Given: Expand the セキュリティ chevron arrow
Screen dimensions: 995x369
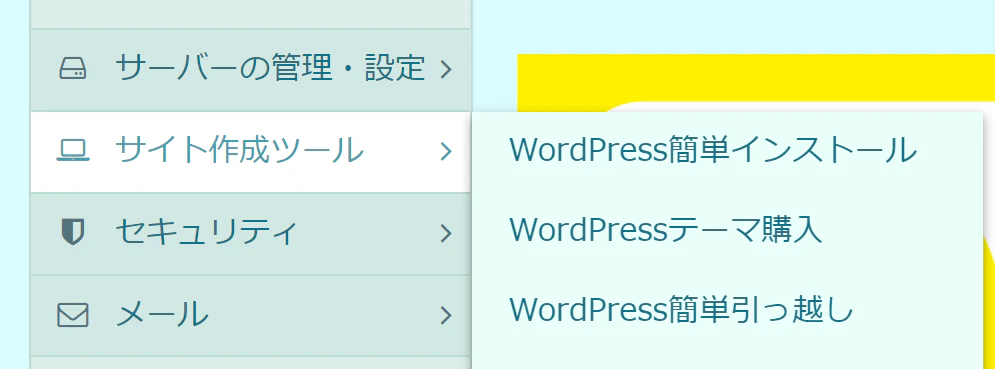Looking at the screenshot, I should point(446,233).
